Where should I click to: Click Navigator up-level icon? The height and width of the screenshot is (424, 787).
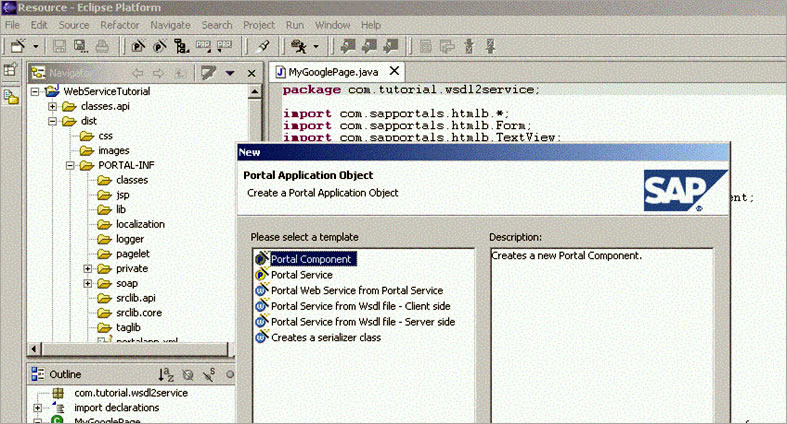point(180,73)
